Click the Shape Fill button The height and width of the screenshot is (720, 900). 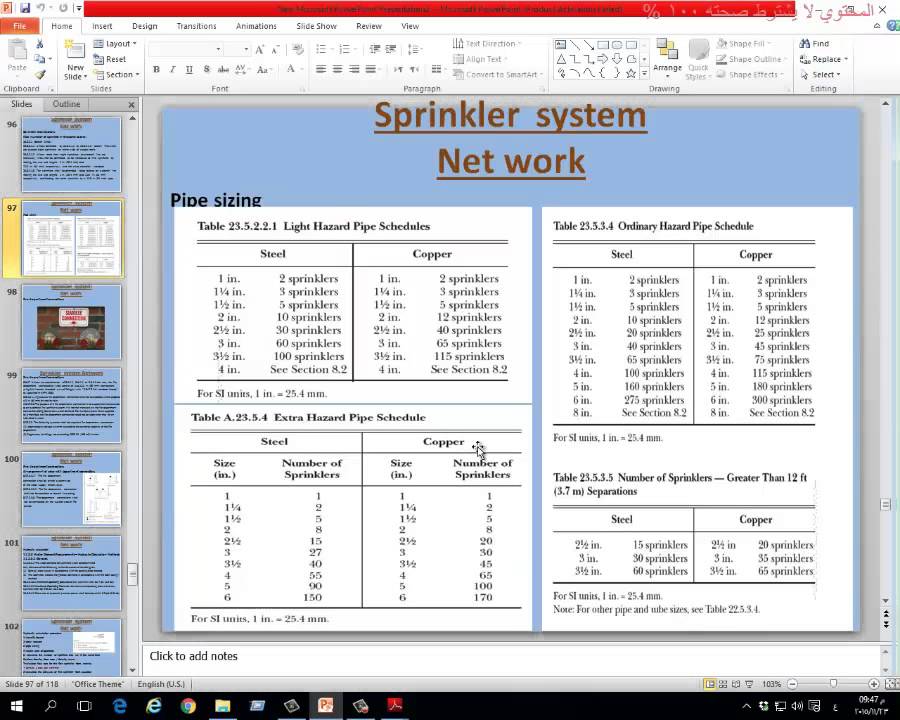(x=742, y=44)
